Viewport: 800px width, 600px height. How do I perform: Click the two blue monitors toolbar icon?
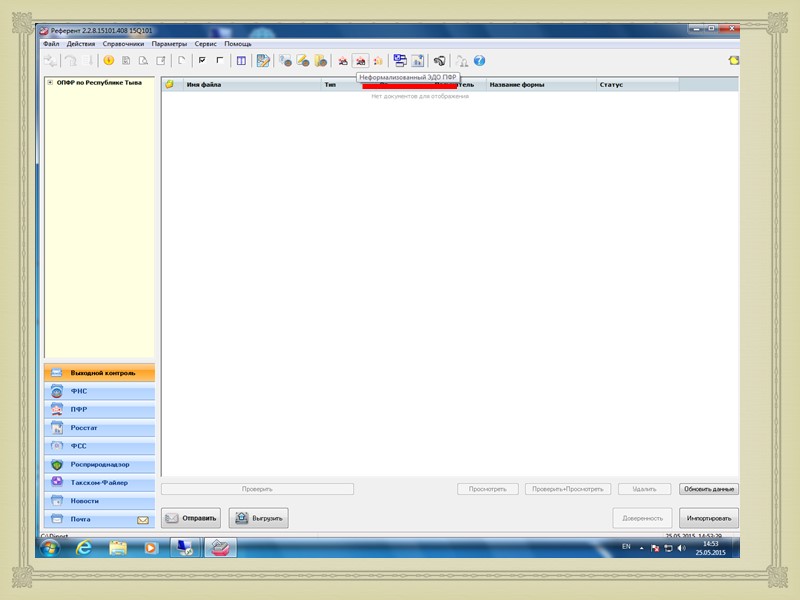click(x=400, y=61)
